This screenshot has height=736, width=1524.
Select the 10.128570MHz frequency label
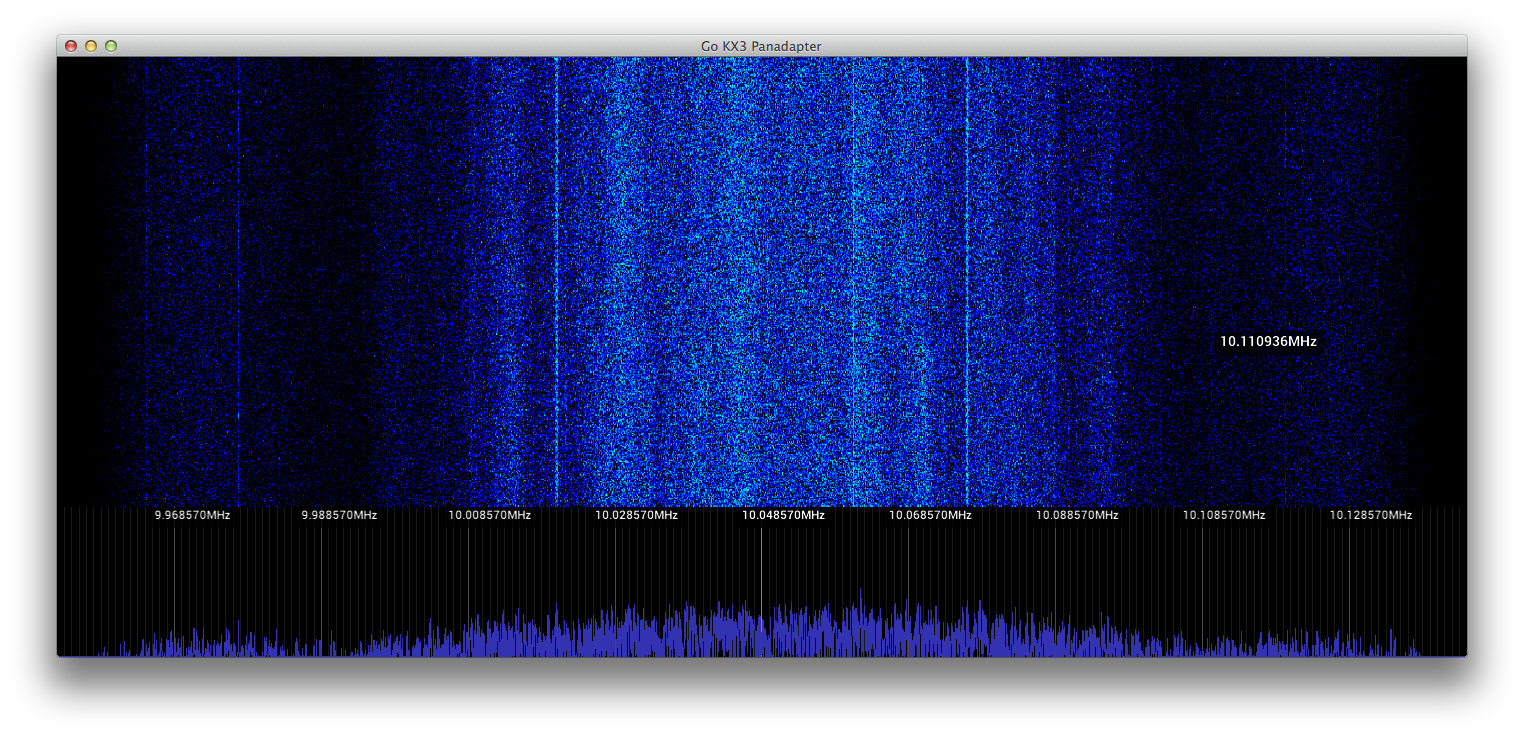tap(1370, 515)
